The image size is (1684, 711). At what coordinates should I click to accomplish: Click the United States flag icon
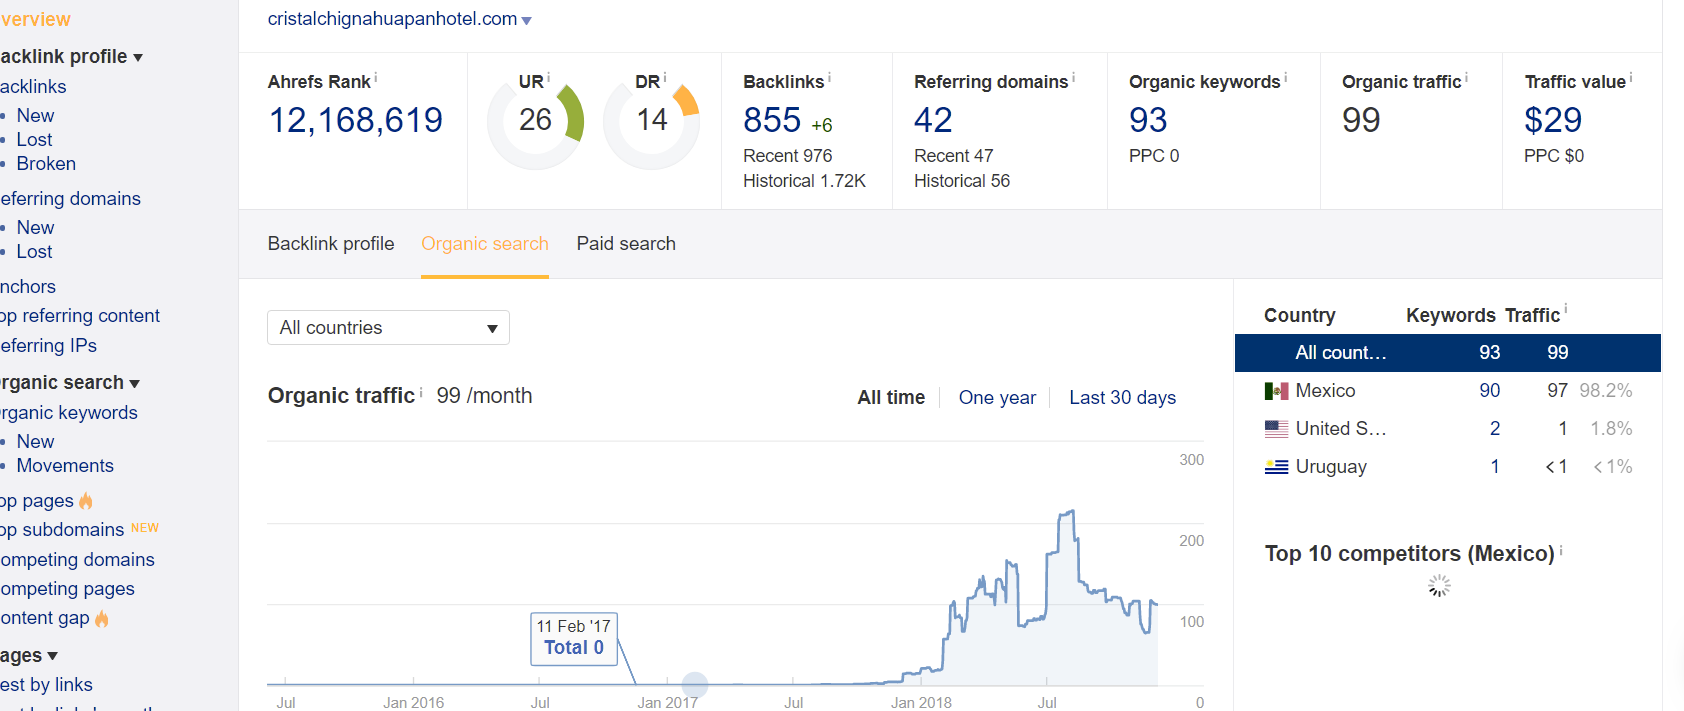tap(1276, 429)
